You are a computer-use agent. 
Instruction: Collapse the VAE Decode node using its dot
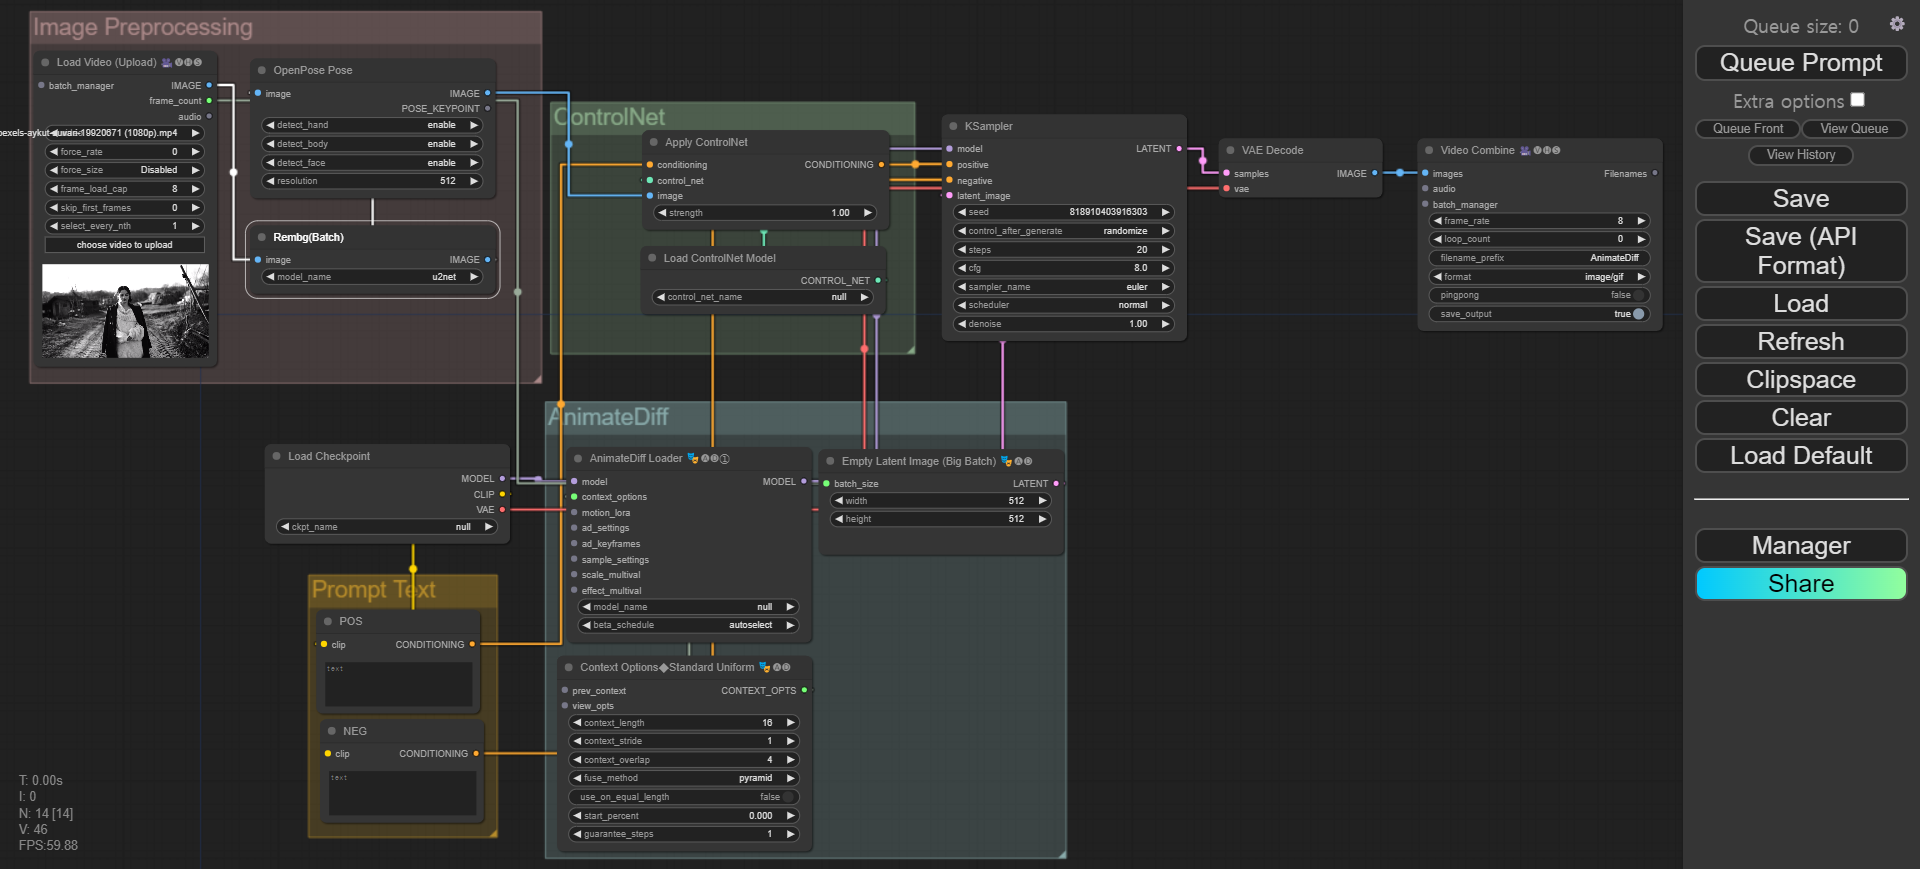[x=1230, y=151]
